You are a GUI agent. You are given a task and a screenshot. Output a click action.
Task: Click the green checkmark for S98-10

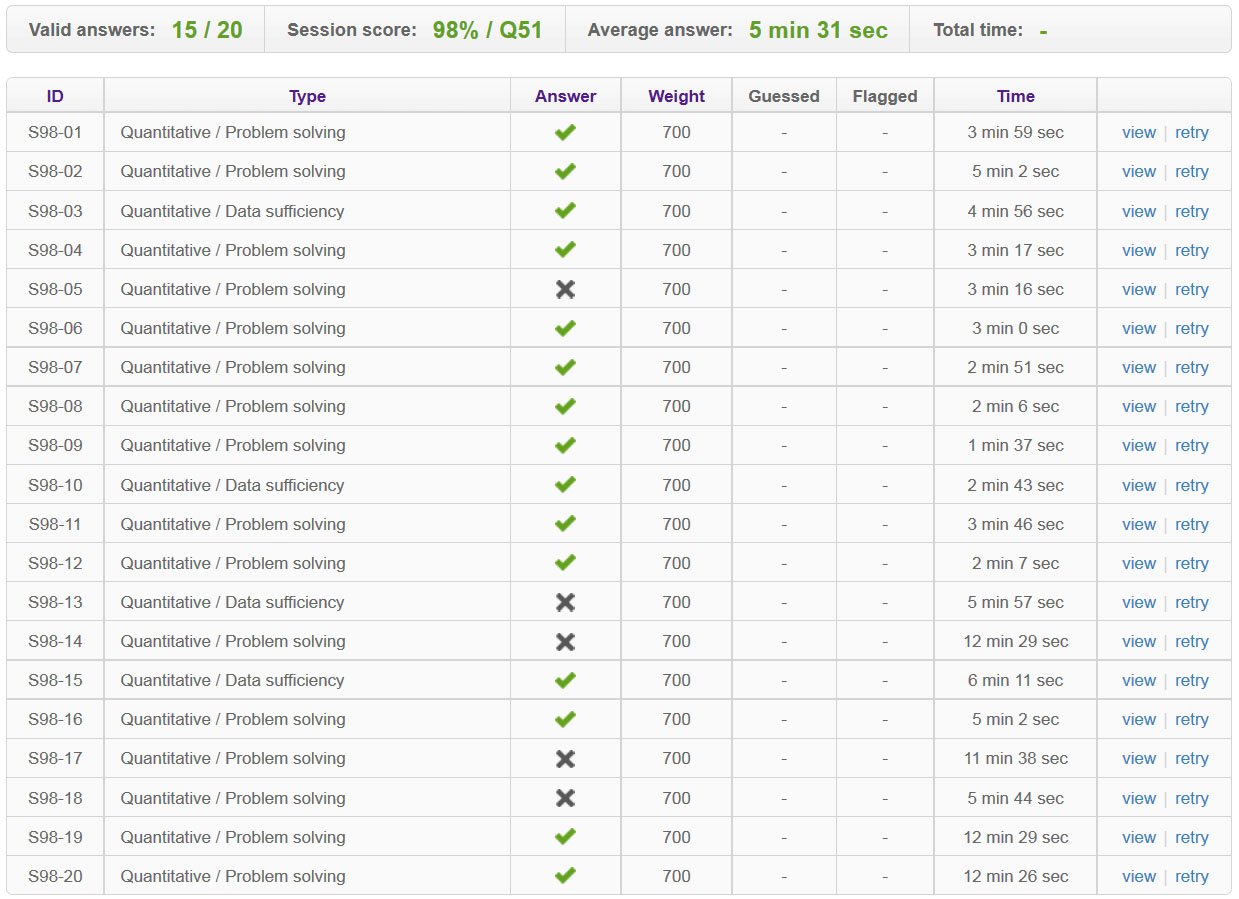565,485
